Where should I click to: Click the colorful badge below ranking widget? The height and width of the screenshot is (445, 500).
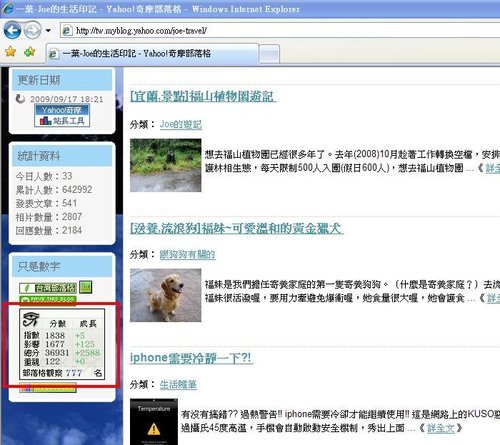coord(48,388)
